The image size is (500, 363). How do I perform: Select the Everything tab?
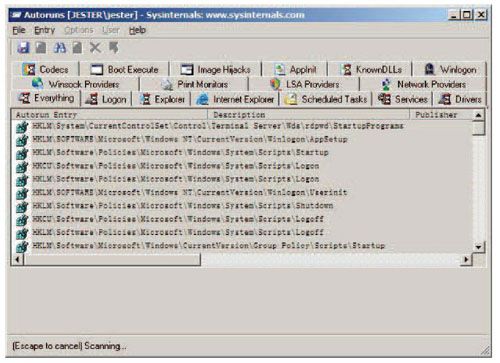(x=46, y=98)
